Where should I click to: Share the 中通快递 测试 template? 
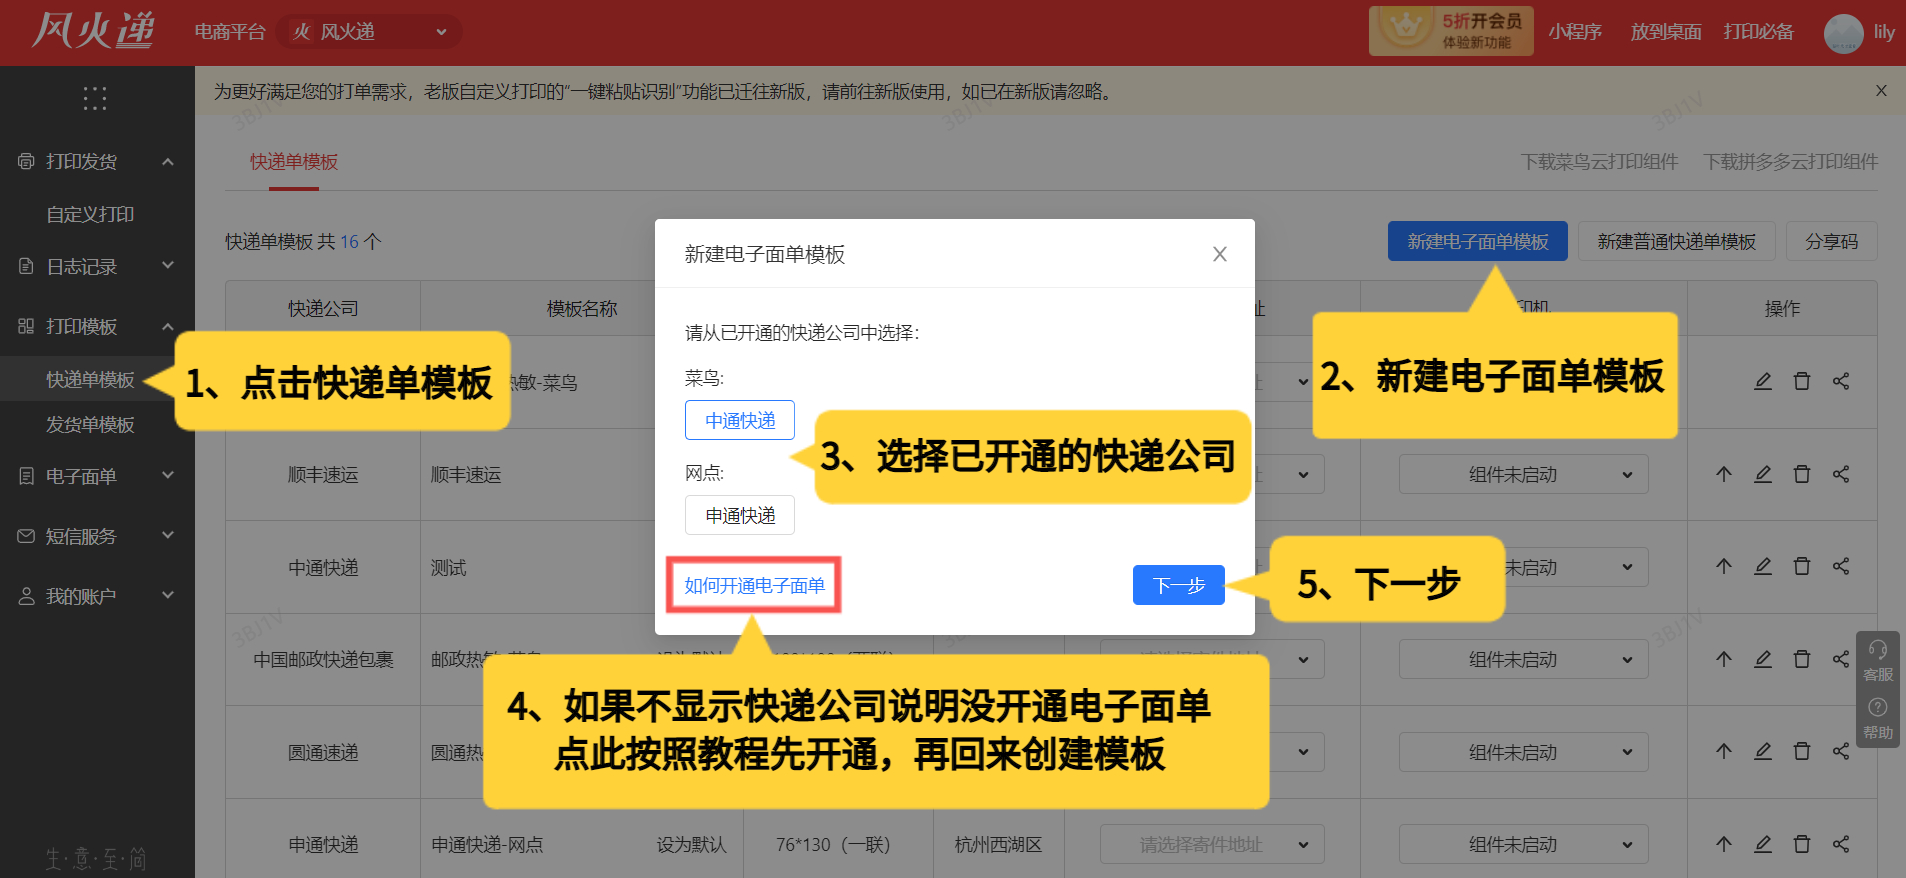[1841, 566]
